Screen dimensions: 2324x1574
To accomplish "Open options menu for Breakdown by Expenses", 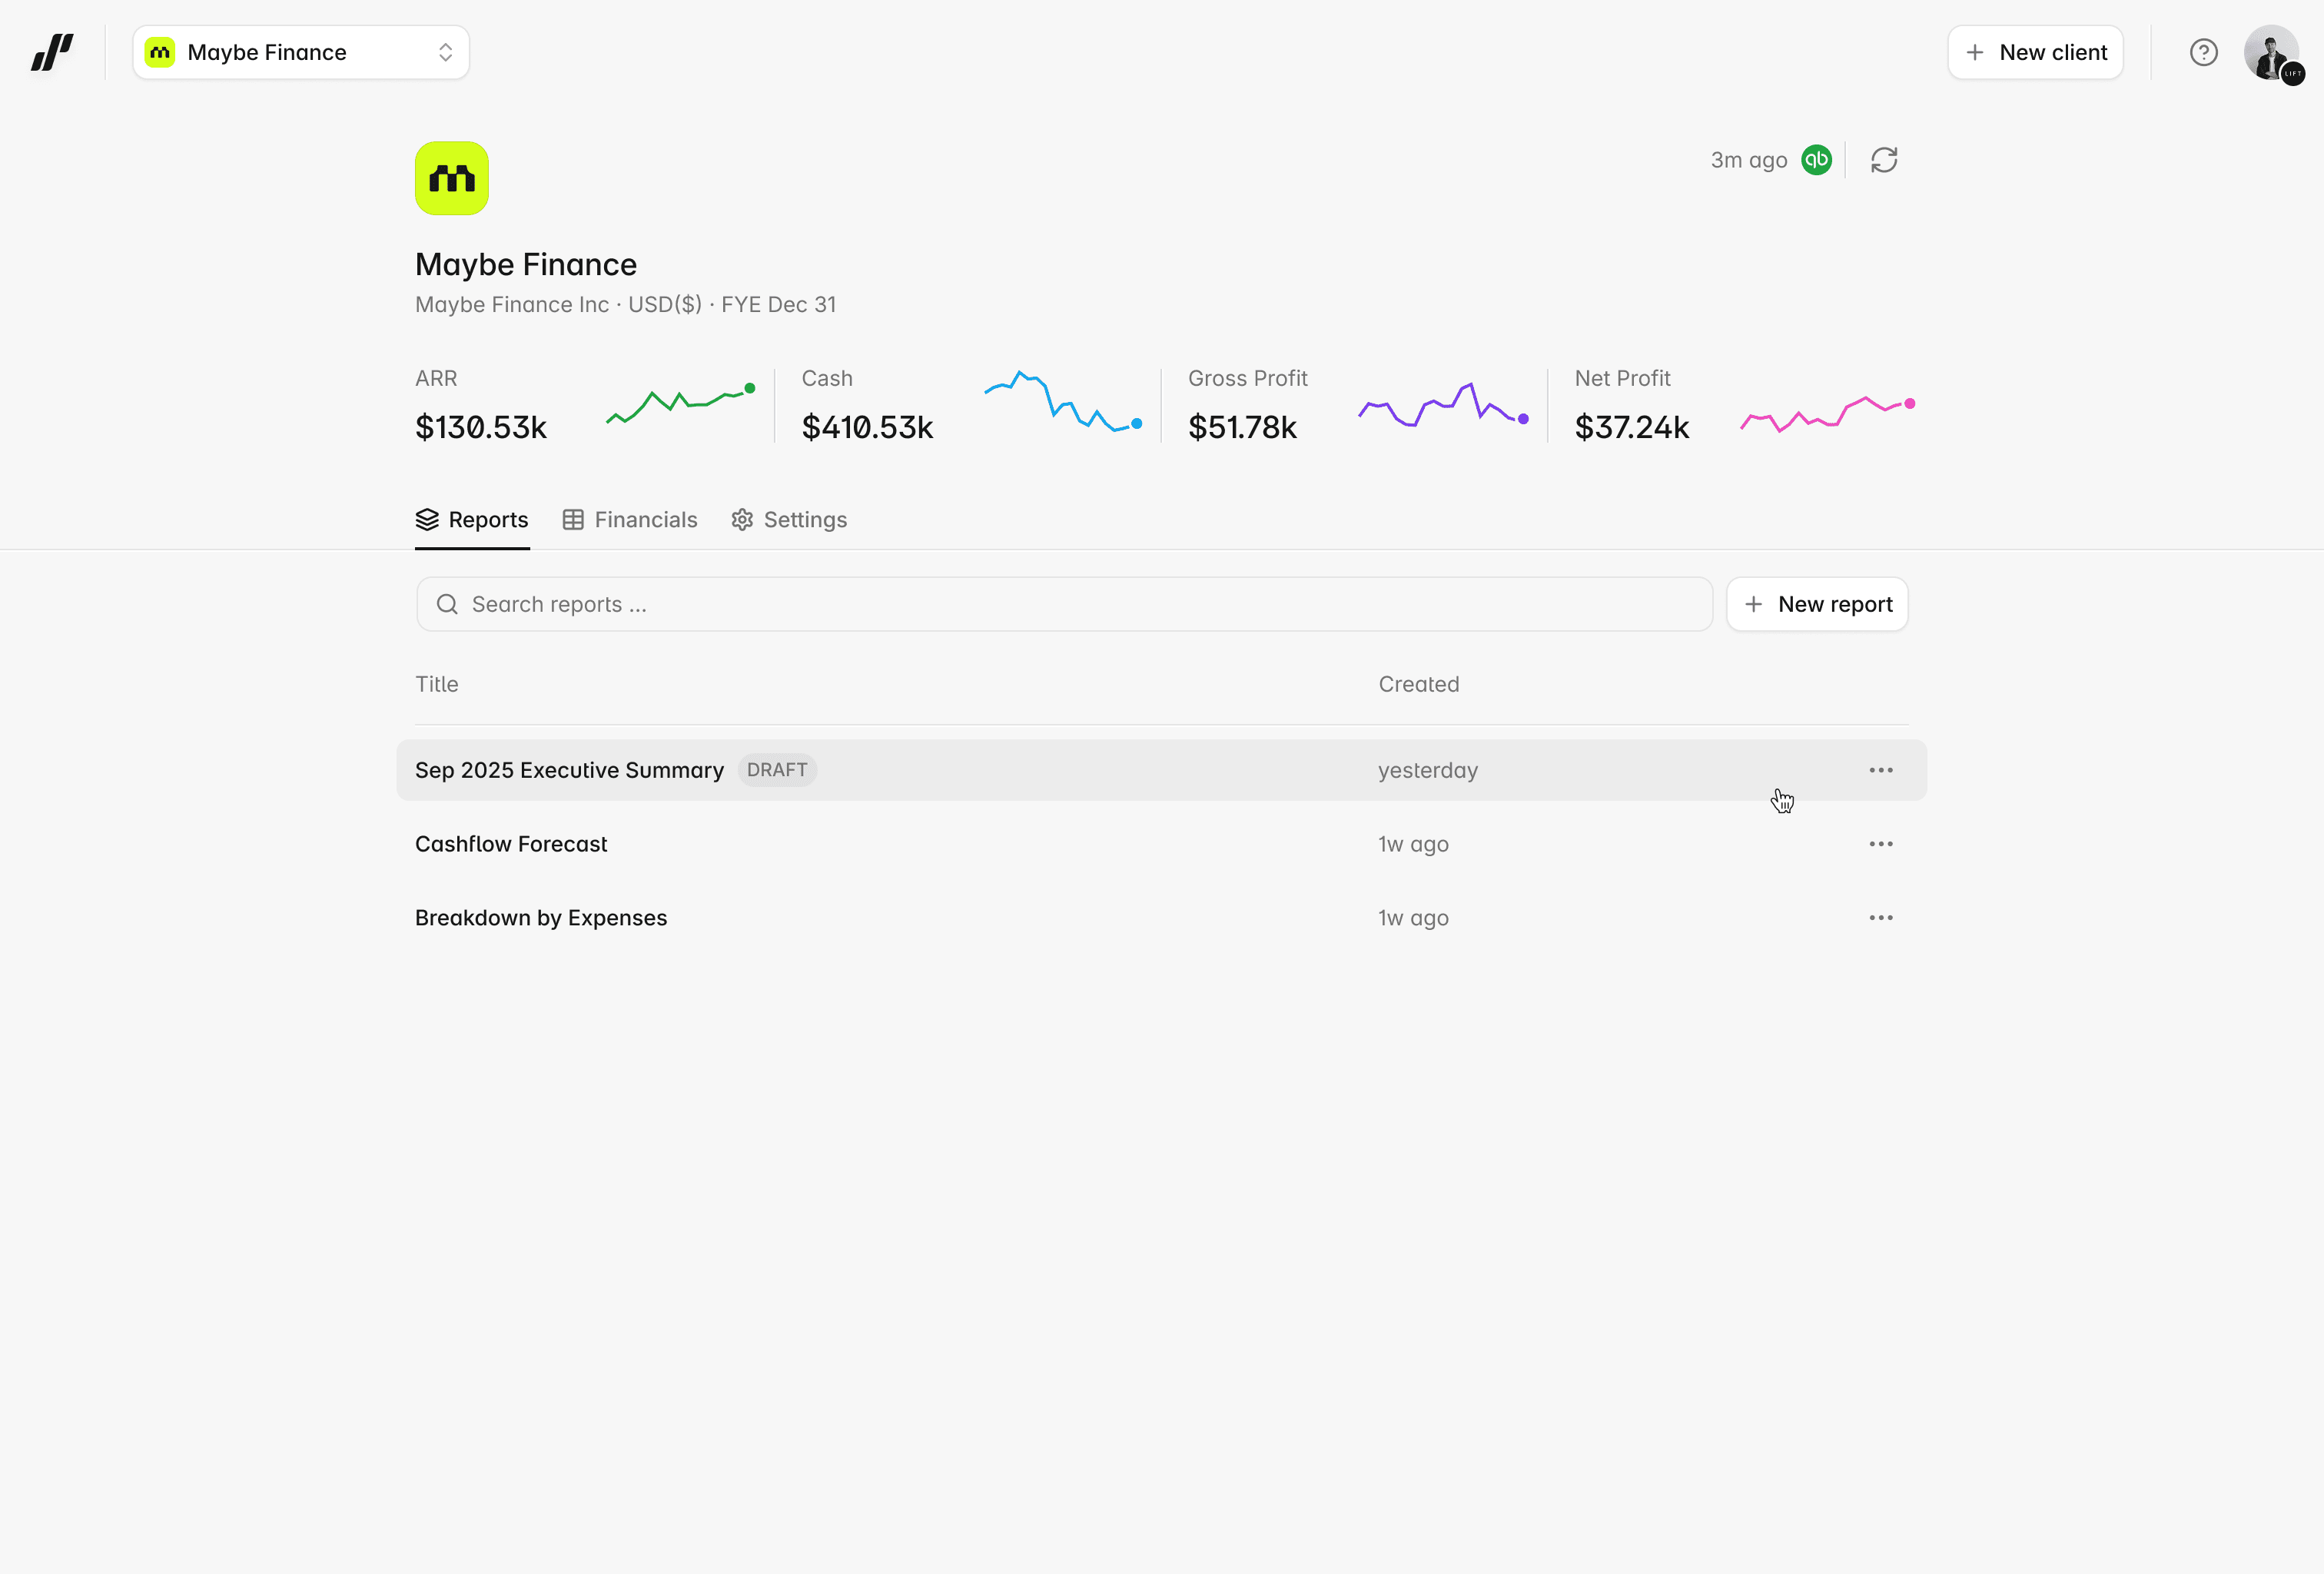I will click(x=1880, y=918).
